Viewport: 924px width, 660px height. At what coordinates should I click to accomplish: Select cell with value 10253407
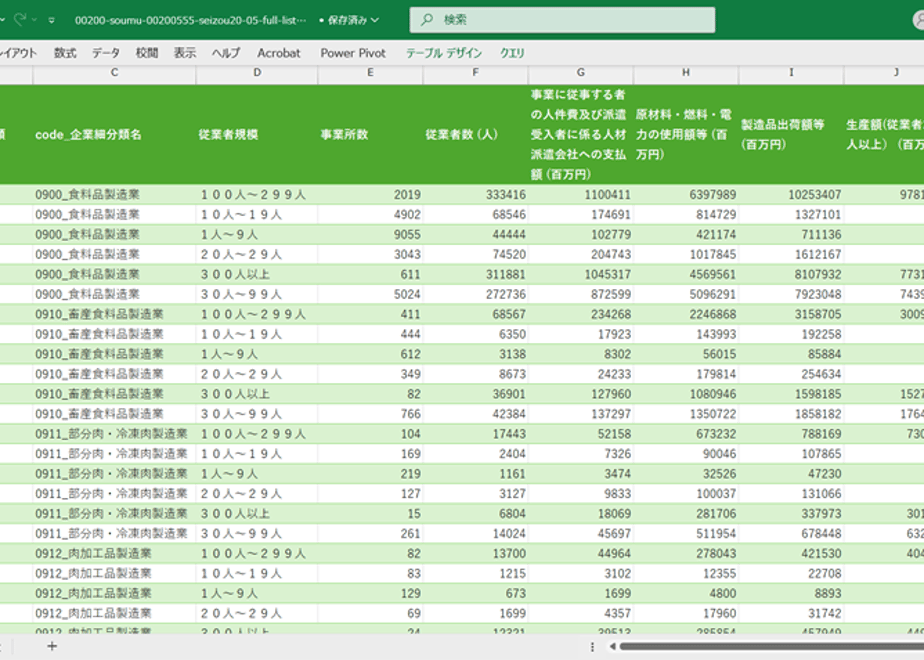click(791, 194)
